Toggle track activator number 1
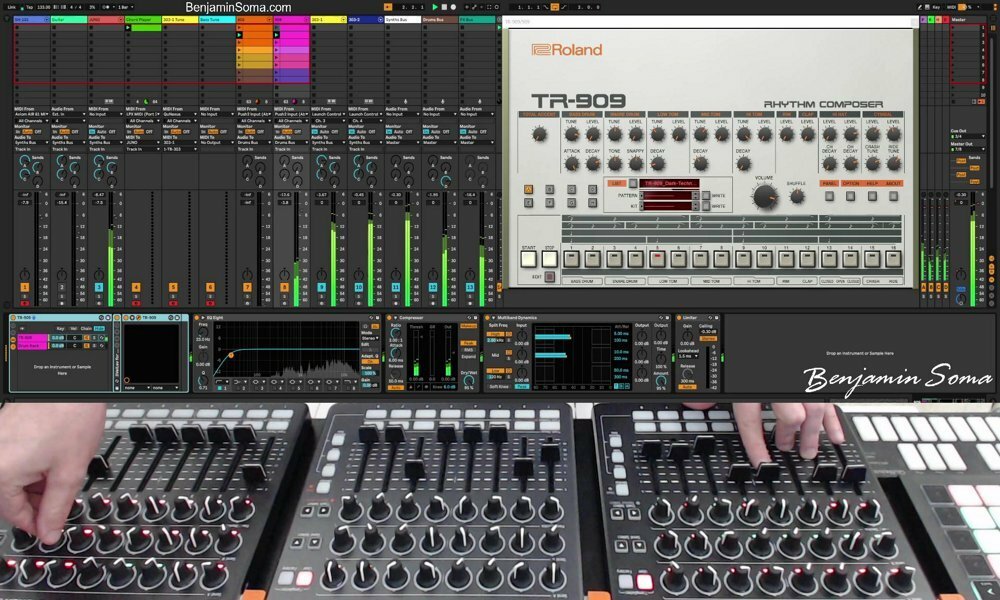Screen dimensions: 1000x600 24,288
